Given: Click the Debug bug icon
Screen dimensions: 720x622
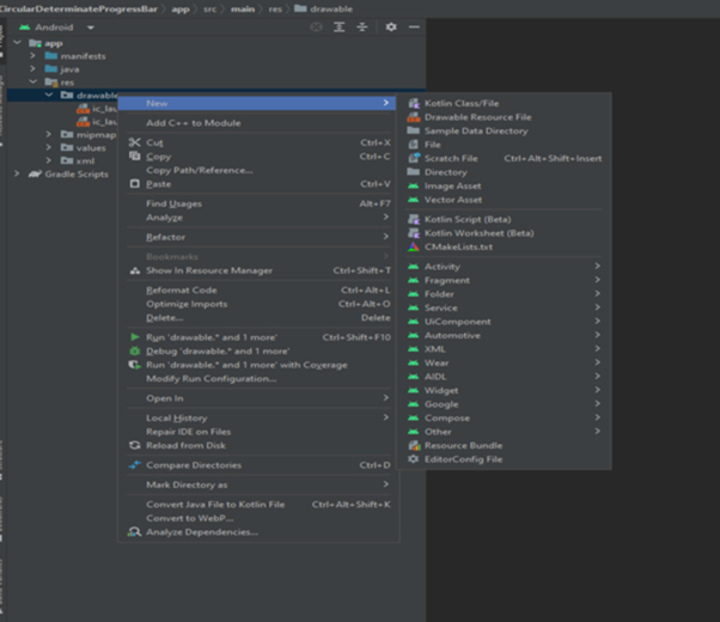Looking at the screenshot, I should point(135,351).
